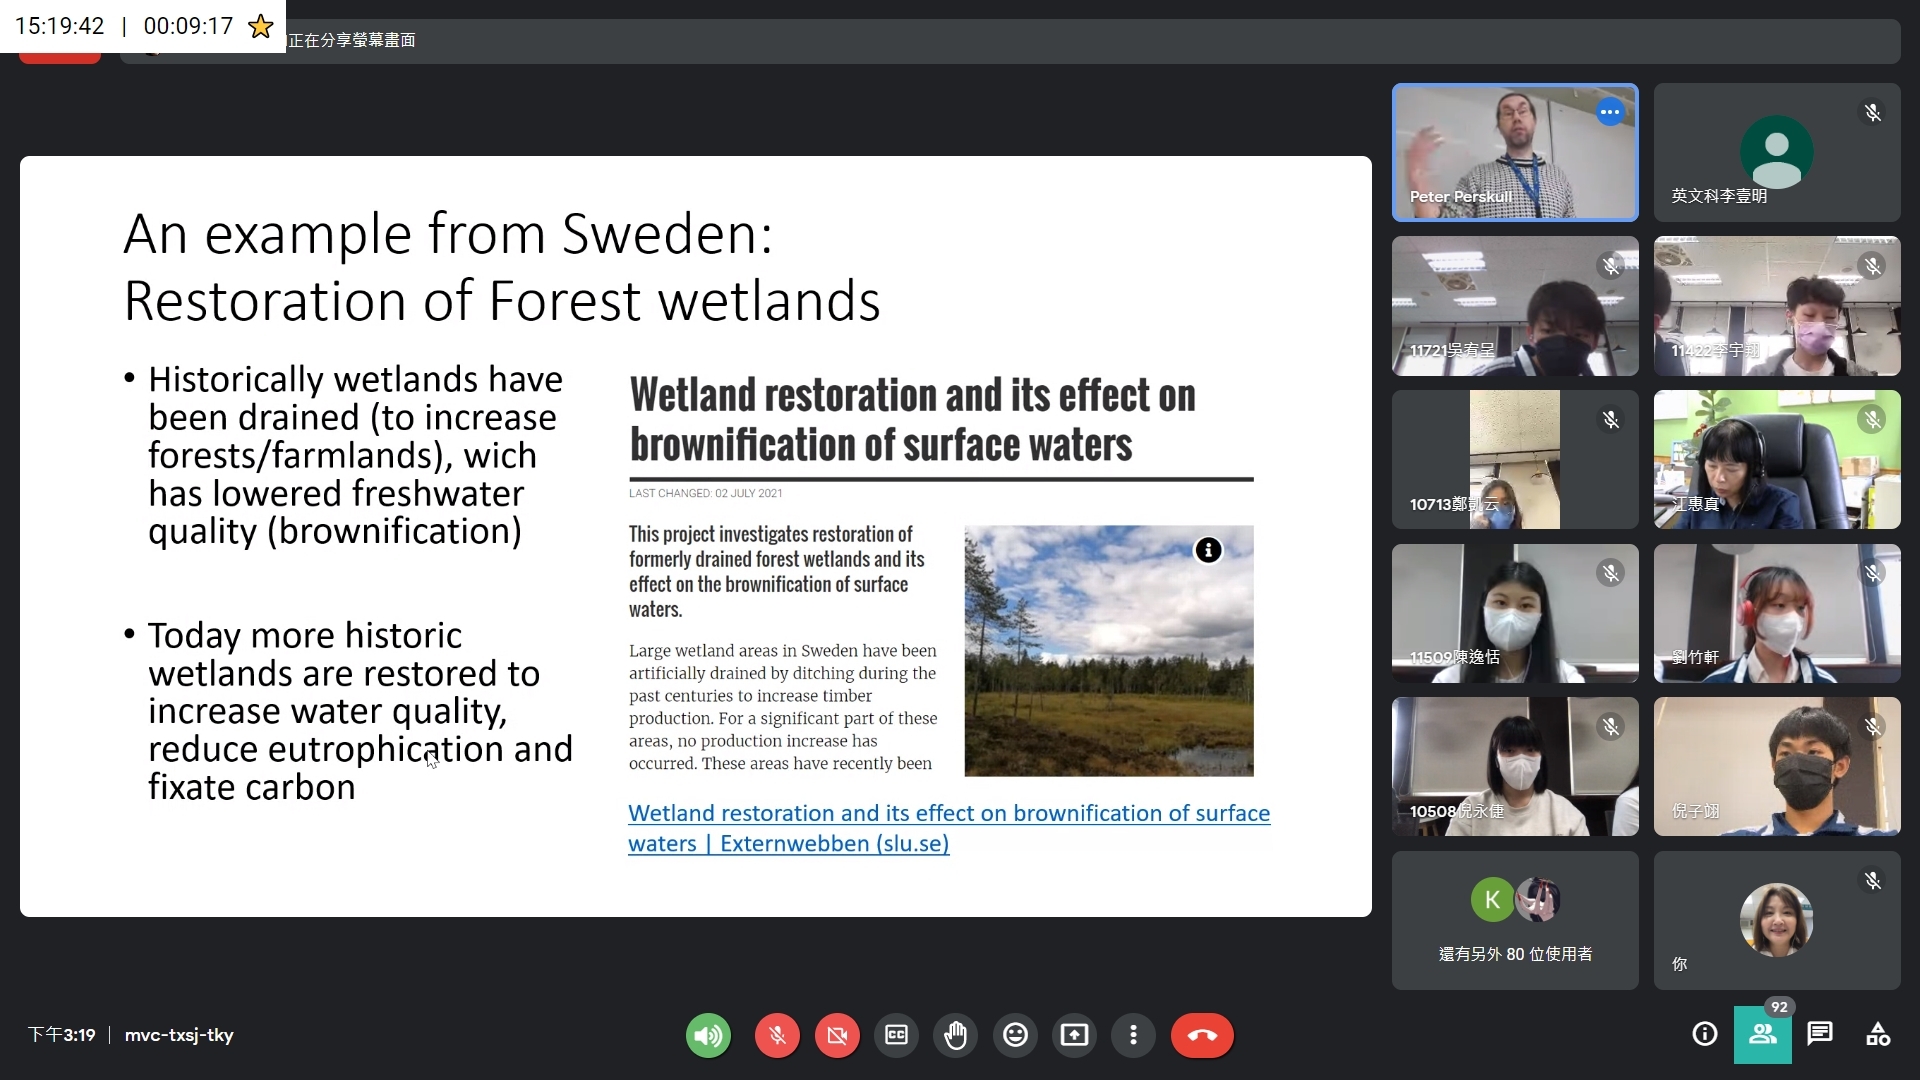Viewport: 1920px width, 1080px height.
Task: Open the activities icon
Action: [x=1878, y=1034]
